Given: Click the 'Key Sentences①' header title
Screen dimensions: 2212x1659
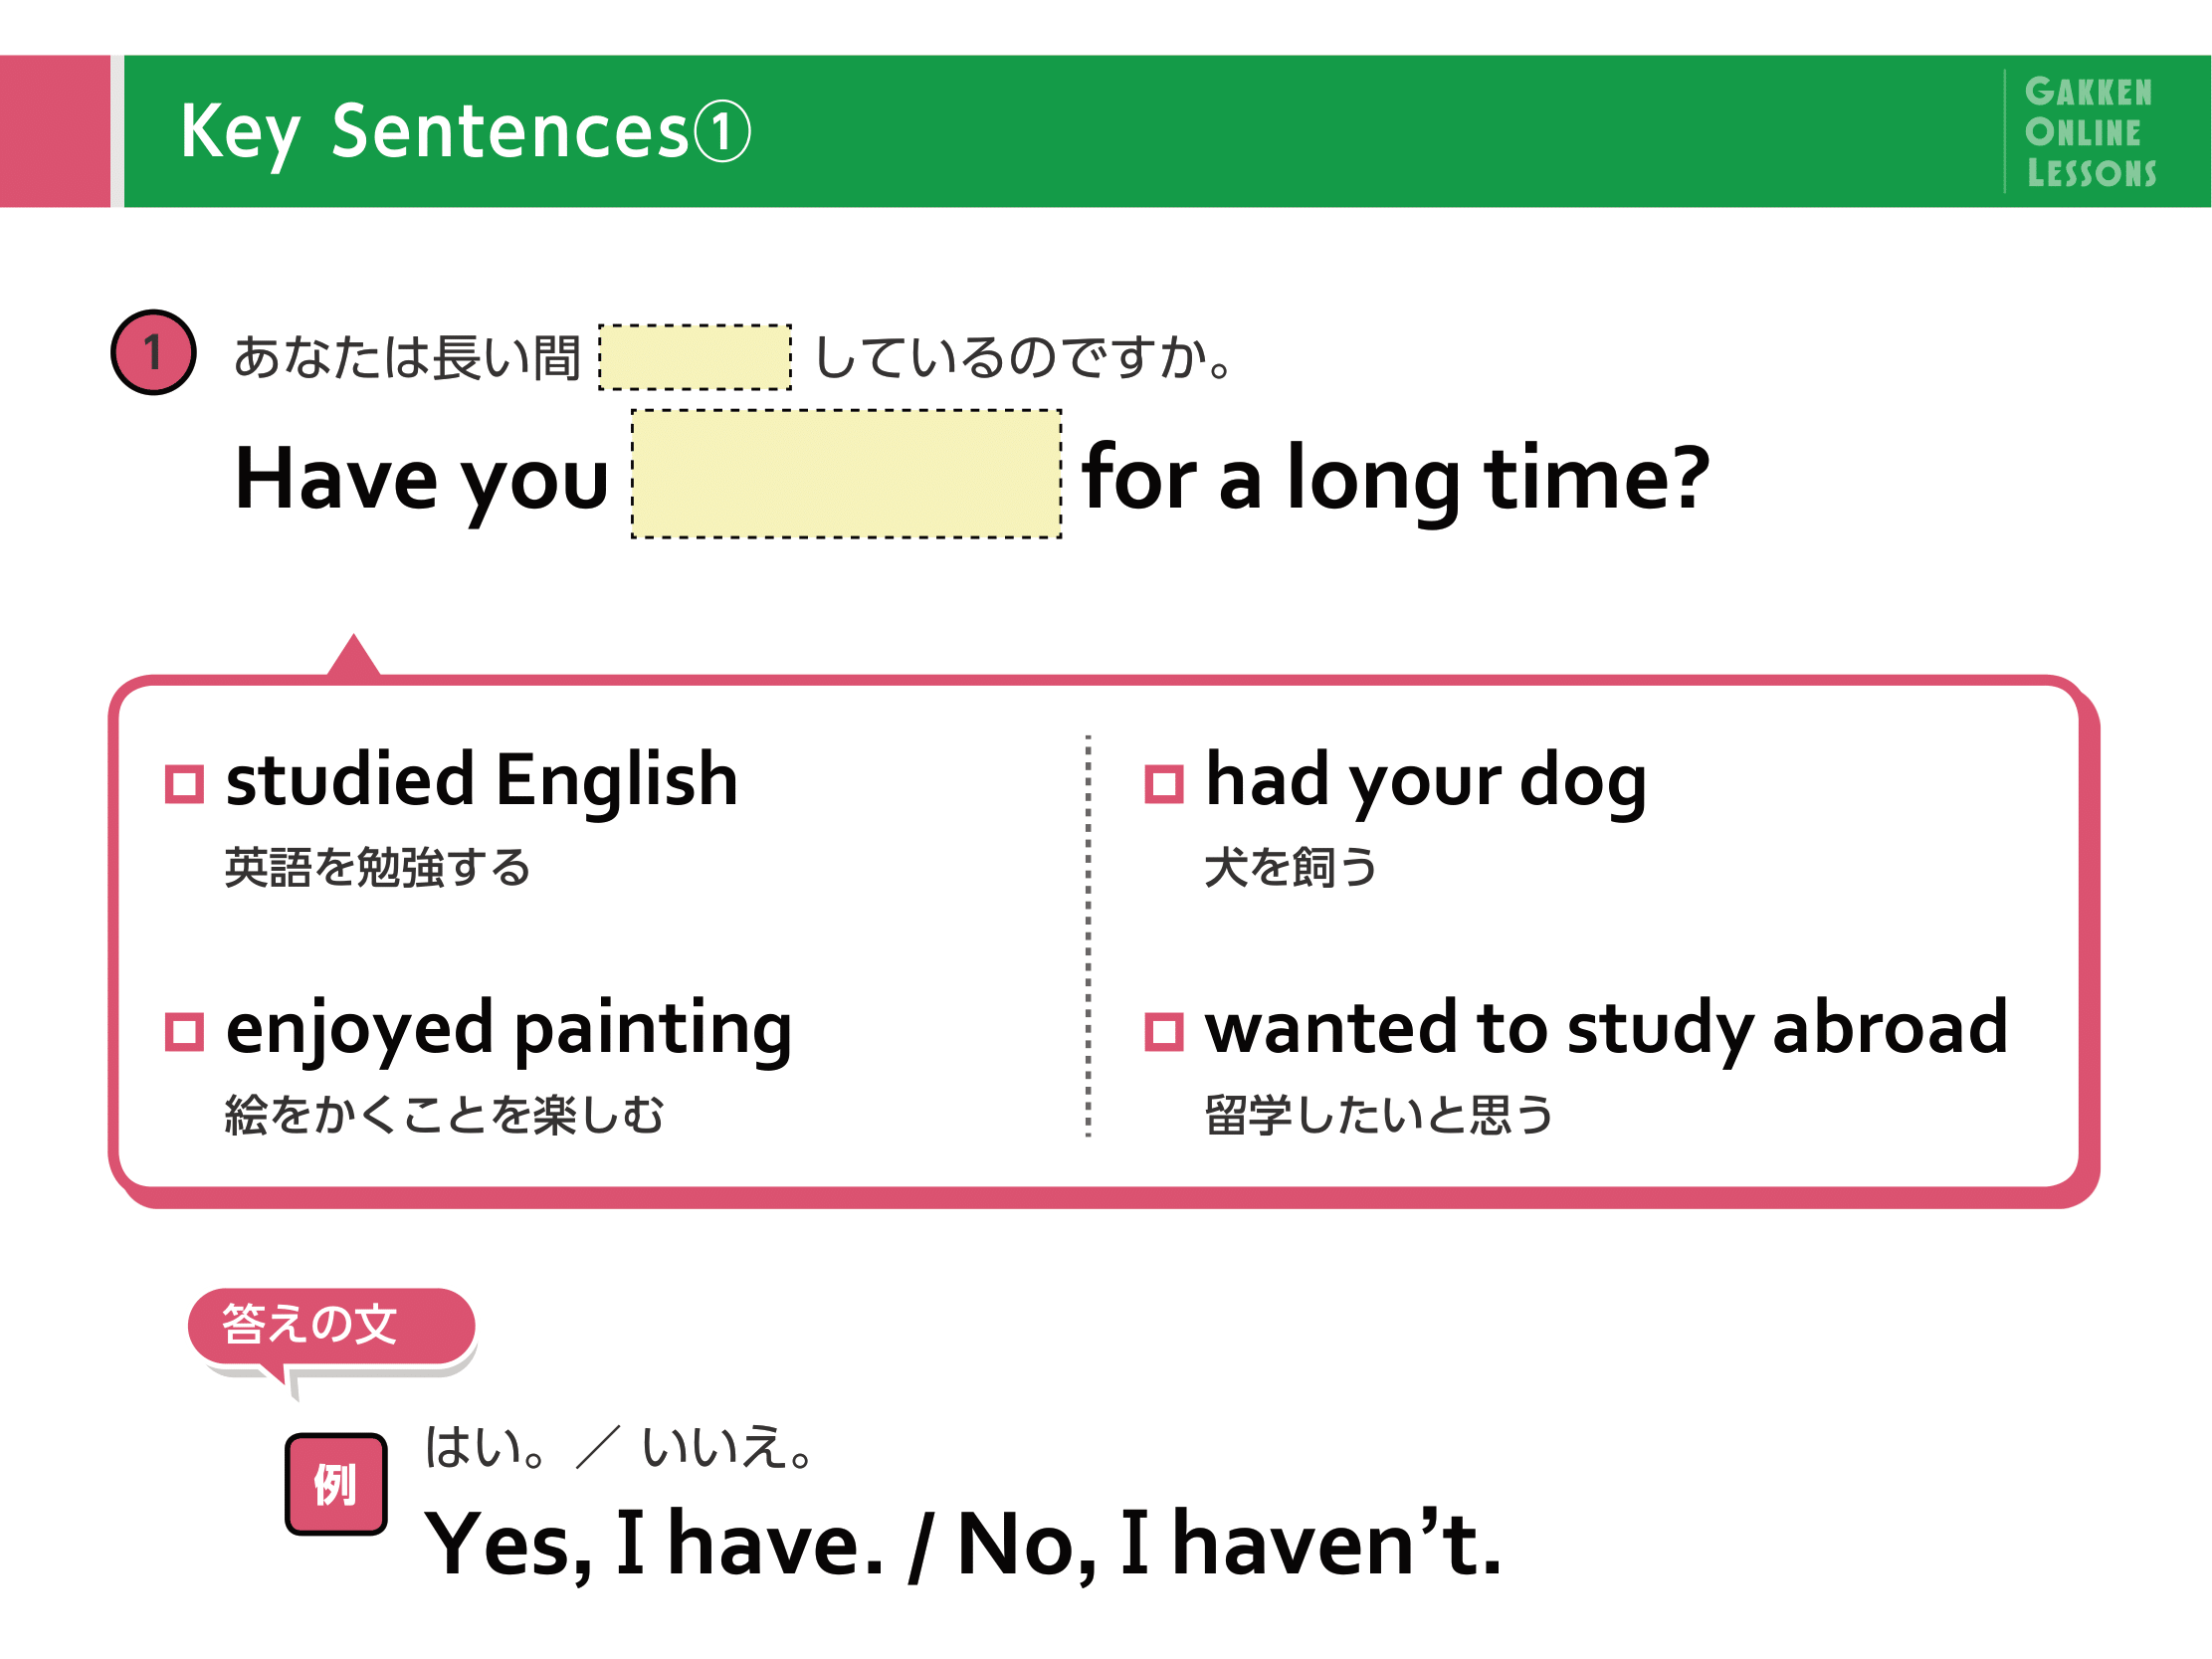Looking at the screenshot, I should (x=465, y=132).
